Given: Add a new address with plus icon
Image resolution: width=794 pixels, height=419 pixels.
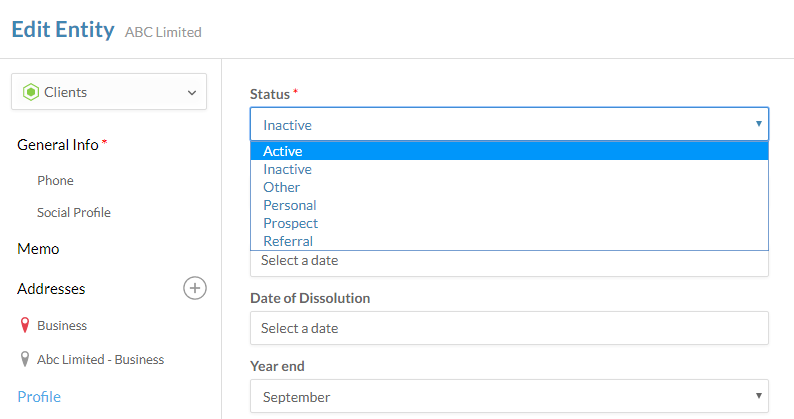Looking at the screenshot, I should point(195,289).
